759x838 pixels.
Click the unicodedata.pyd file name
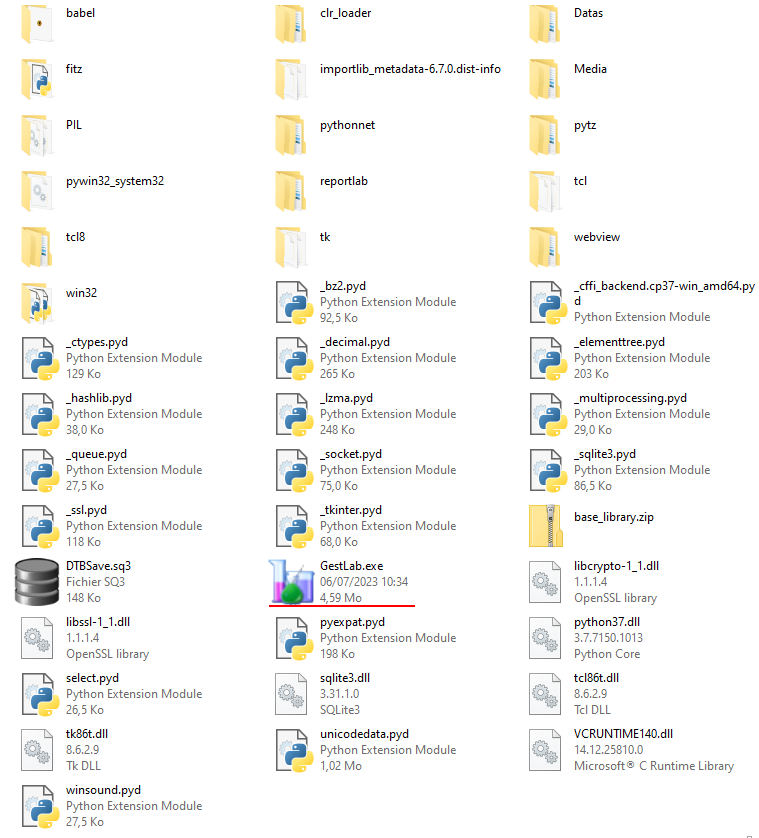364,734
